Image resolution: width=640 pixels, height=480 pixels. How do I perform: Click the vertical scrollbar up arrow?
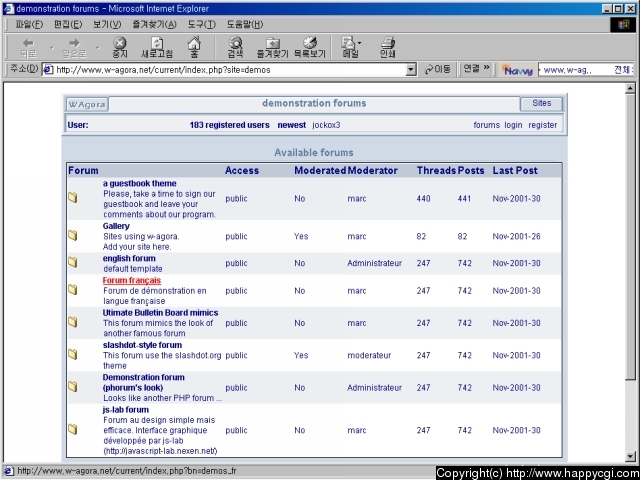point(630,89)
